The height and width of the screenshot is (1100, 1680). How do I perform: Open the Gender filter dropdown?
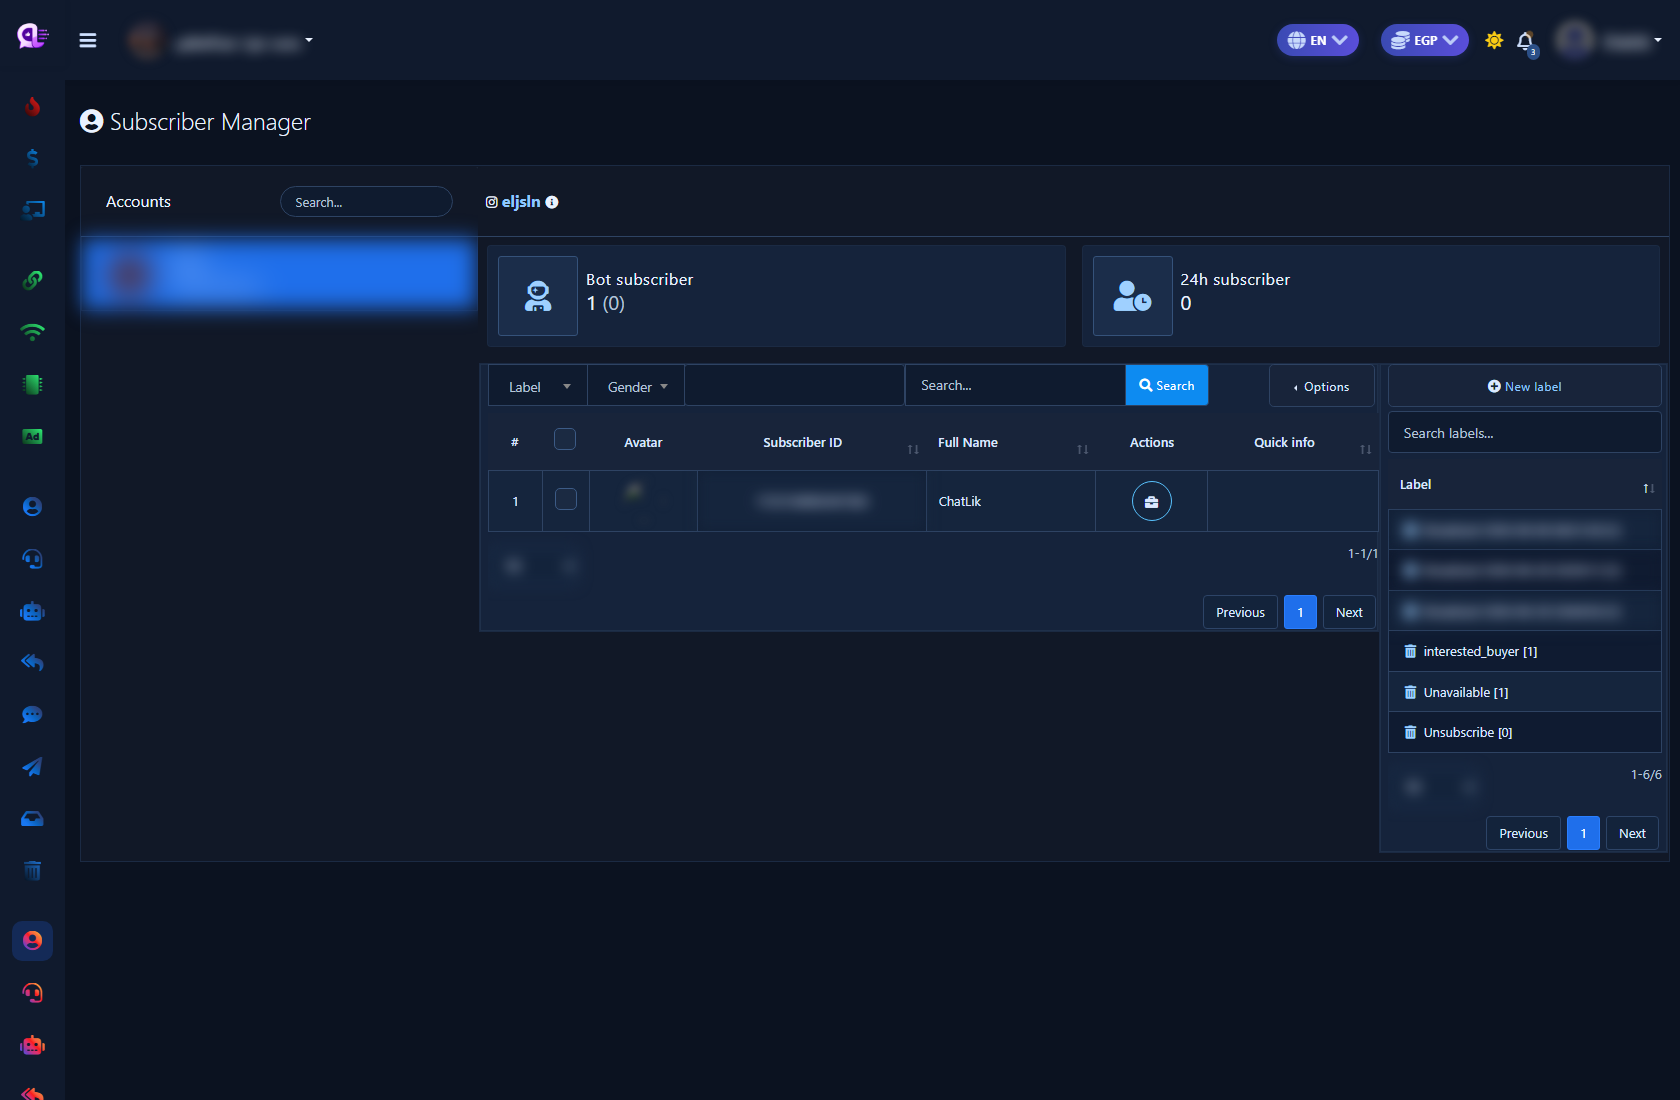pyautogui.click(x=636, y=386)
